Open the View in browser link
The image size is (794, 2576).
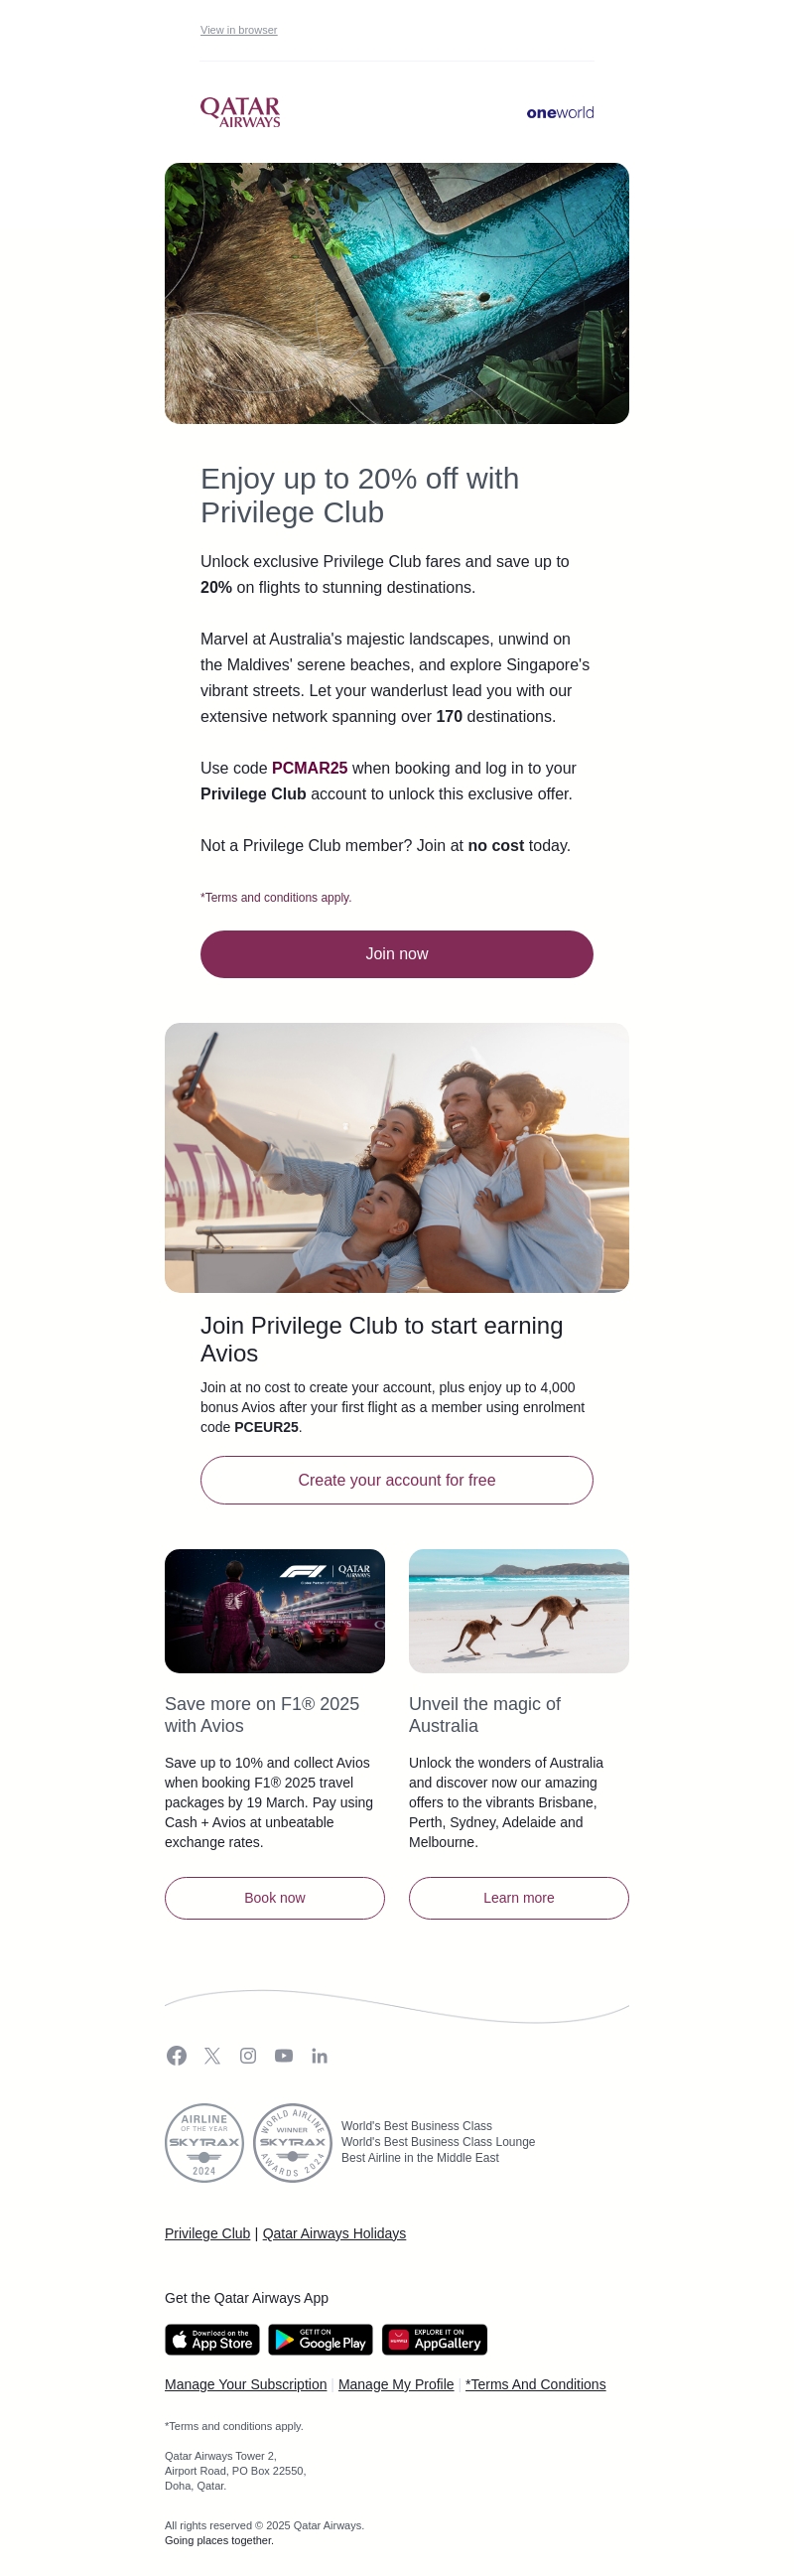pyautogui.click(x=239, y=30)
